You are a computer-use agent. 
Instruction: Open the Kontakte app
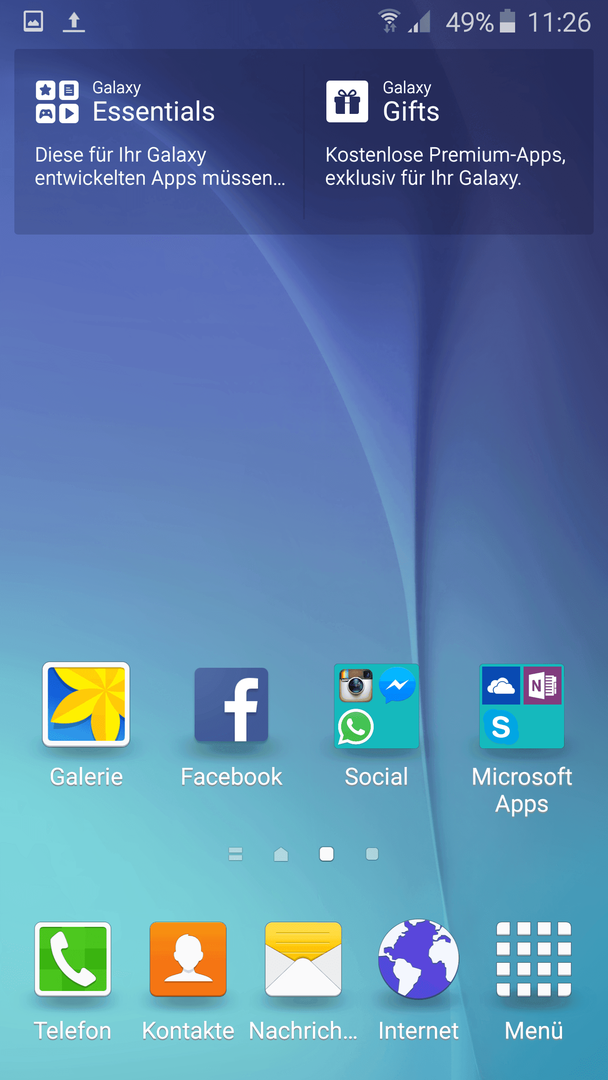[x=188, y=959]
